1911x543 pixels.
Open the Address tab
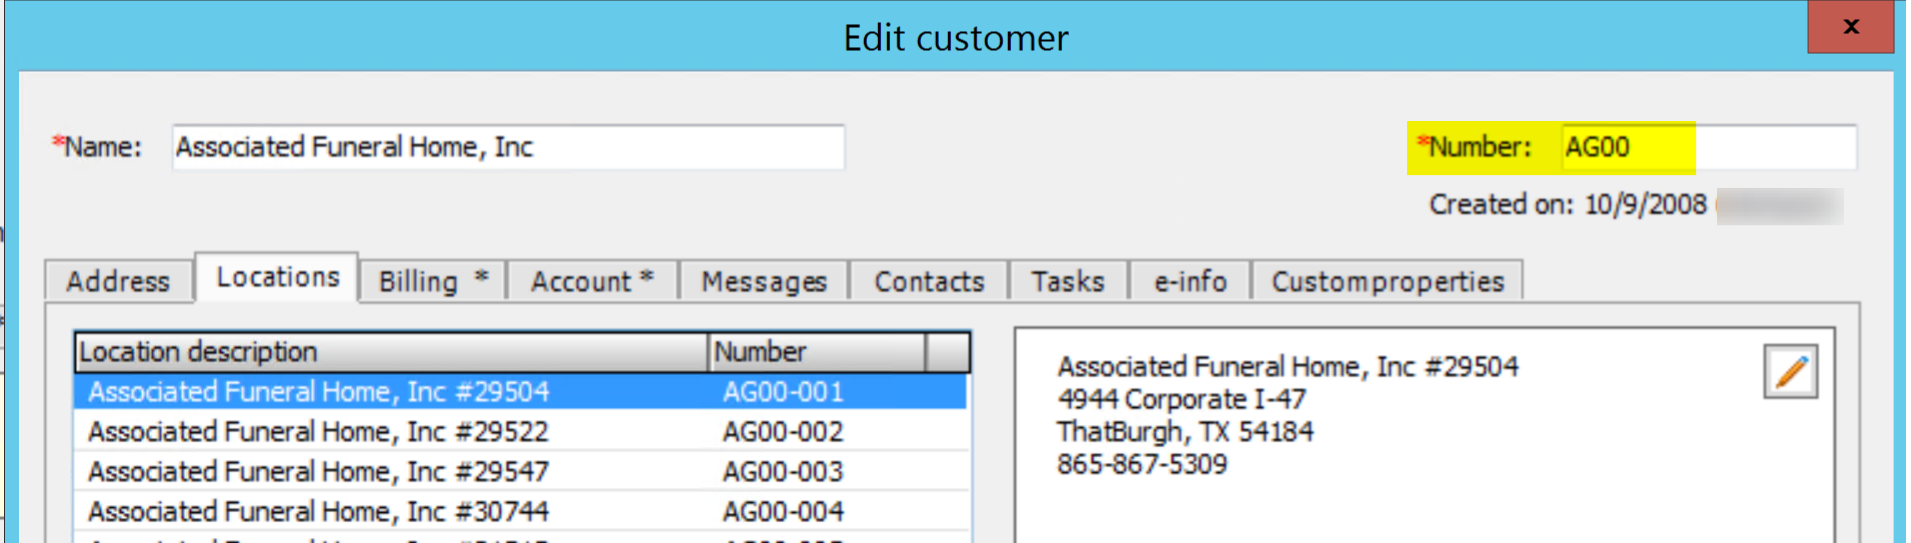pos(118,281)
